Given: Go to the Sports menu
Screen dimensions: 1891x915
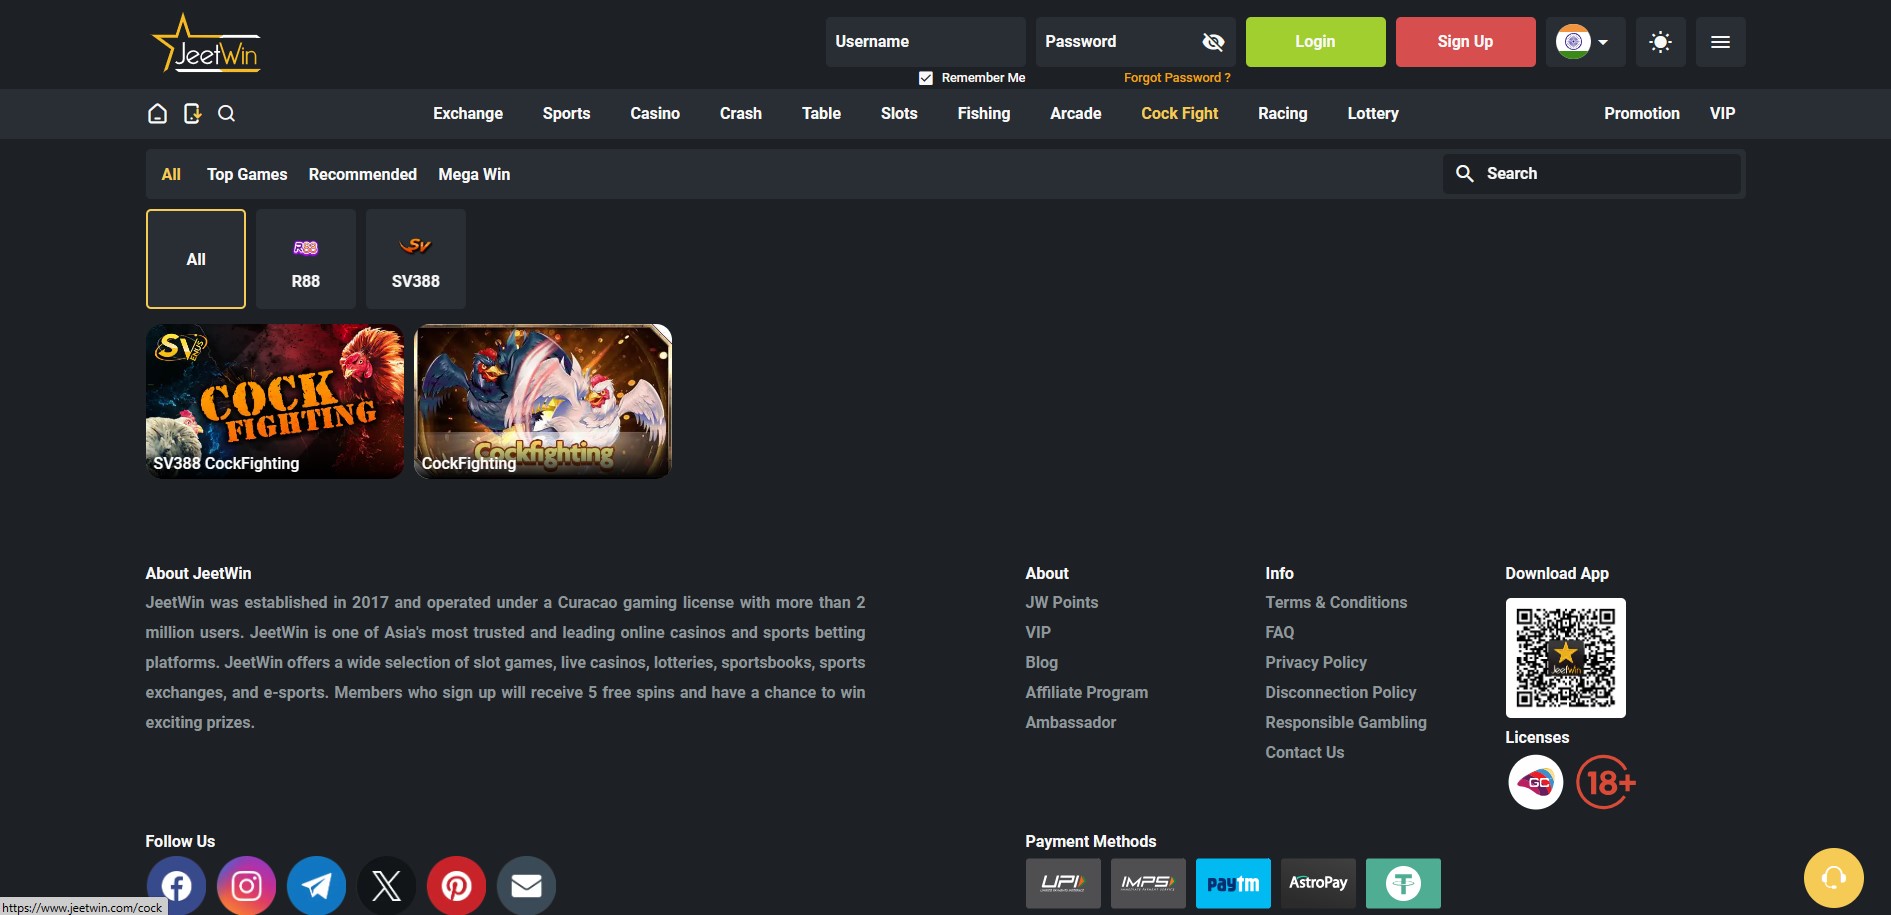Looking at the screenshot, I should [566, 113].
